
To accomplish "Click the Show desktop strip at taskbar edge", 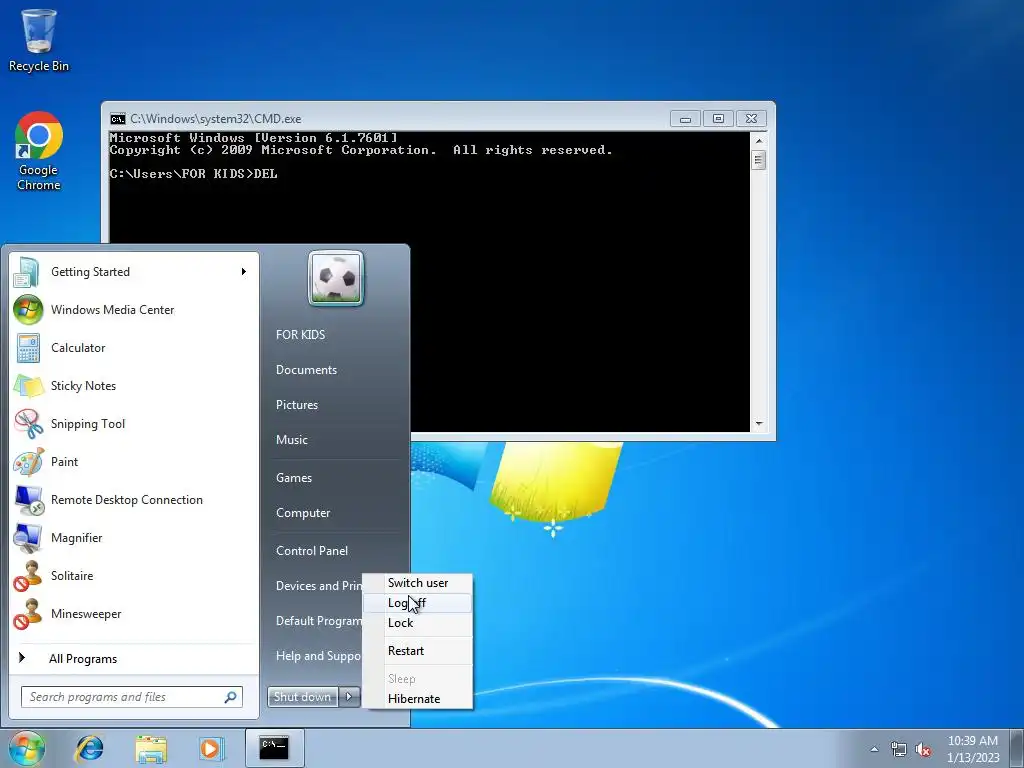I will (x=1017, y=749).
